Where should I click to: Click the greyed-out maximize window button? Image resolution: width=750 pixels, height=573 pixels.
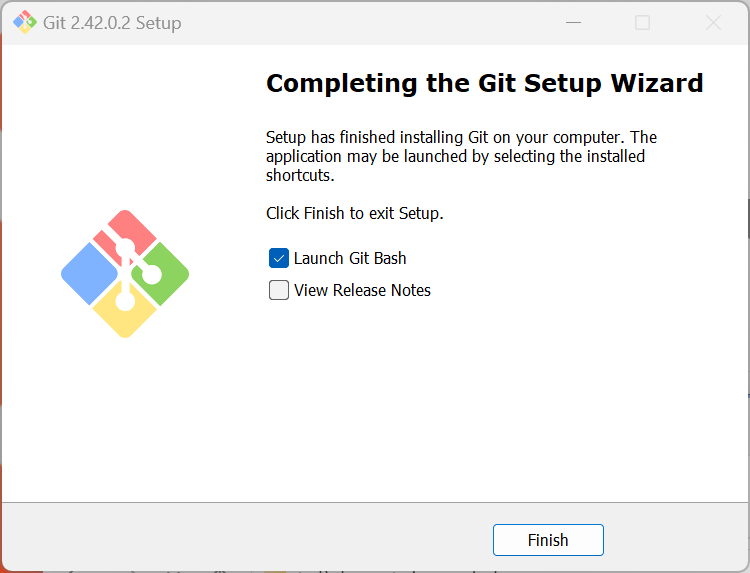tap(642, 22)
